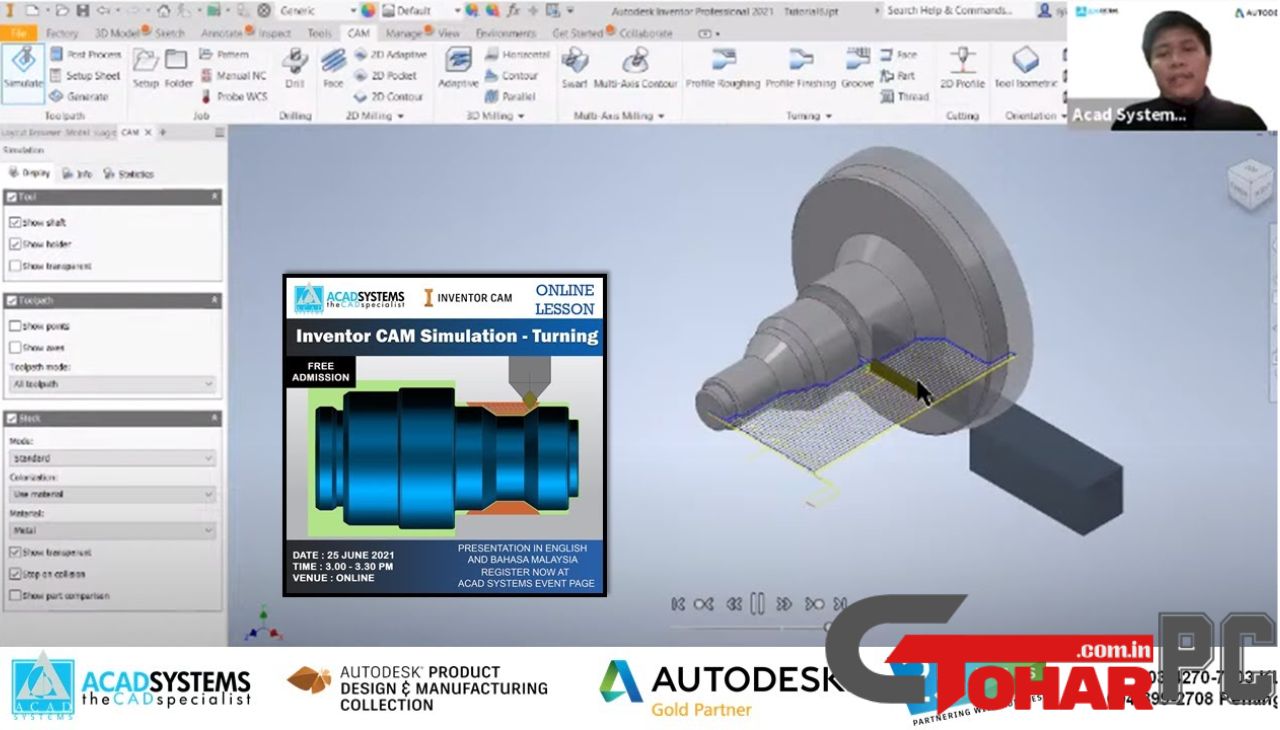Image resolution: width=1280 pixels, height=730 pixels.
Task: Enable Show transparent under Tool section
Action: [x=15, y=266]
